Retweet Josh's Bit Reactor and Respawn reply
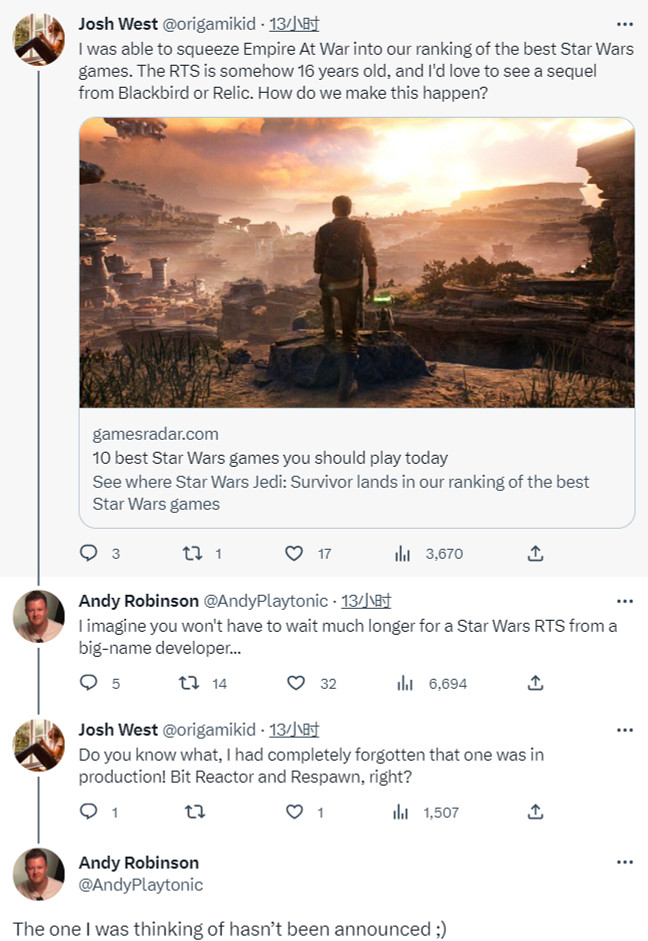 188,812
